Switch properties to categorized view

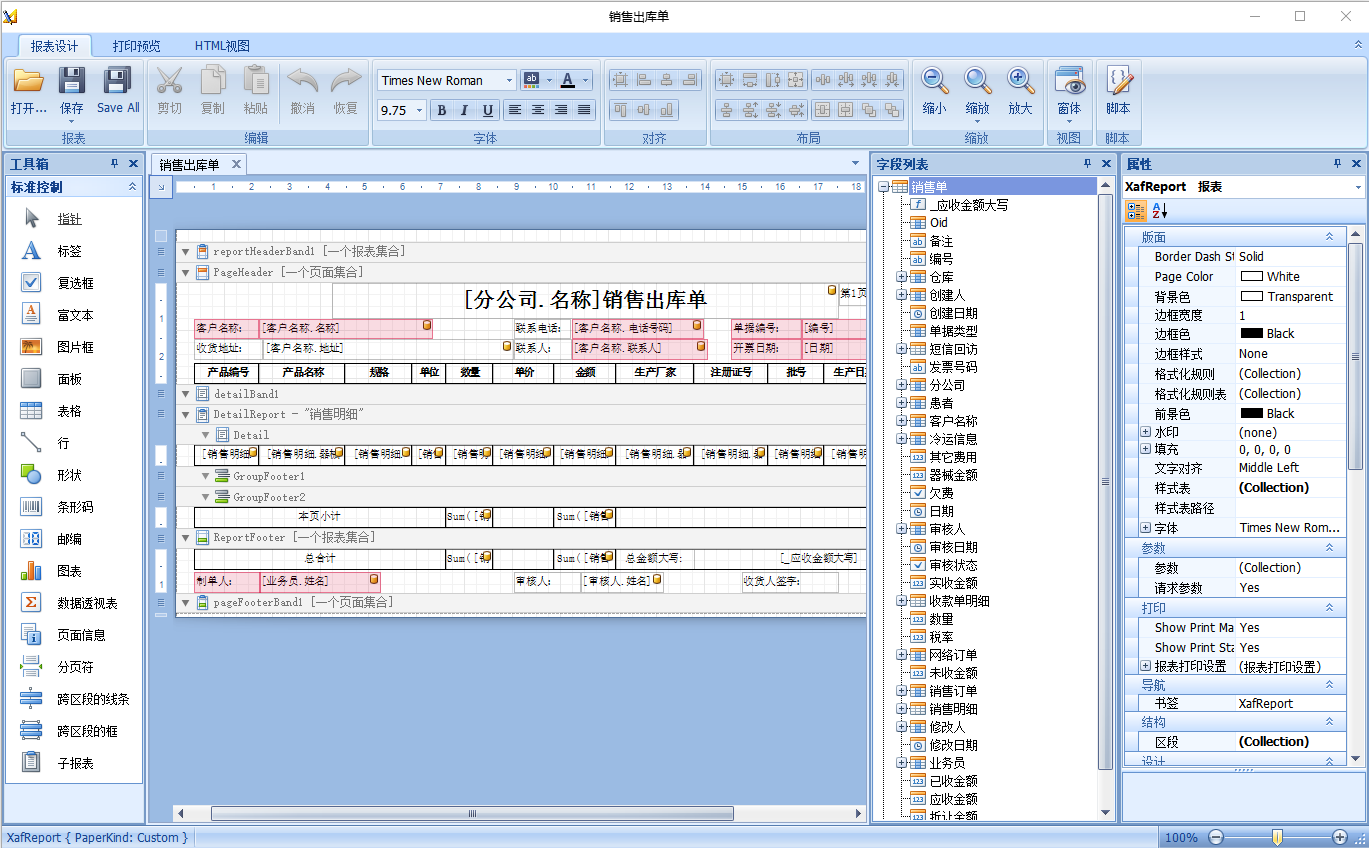(x=1137, y=210)
